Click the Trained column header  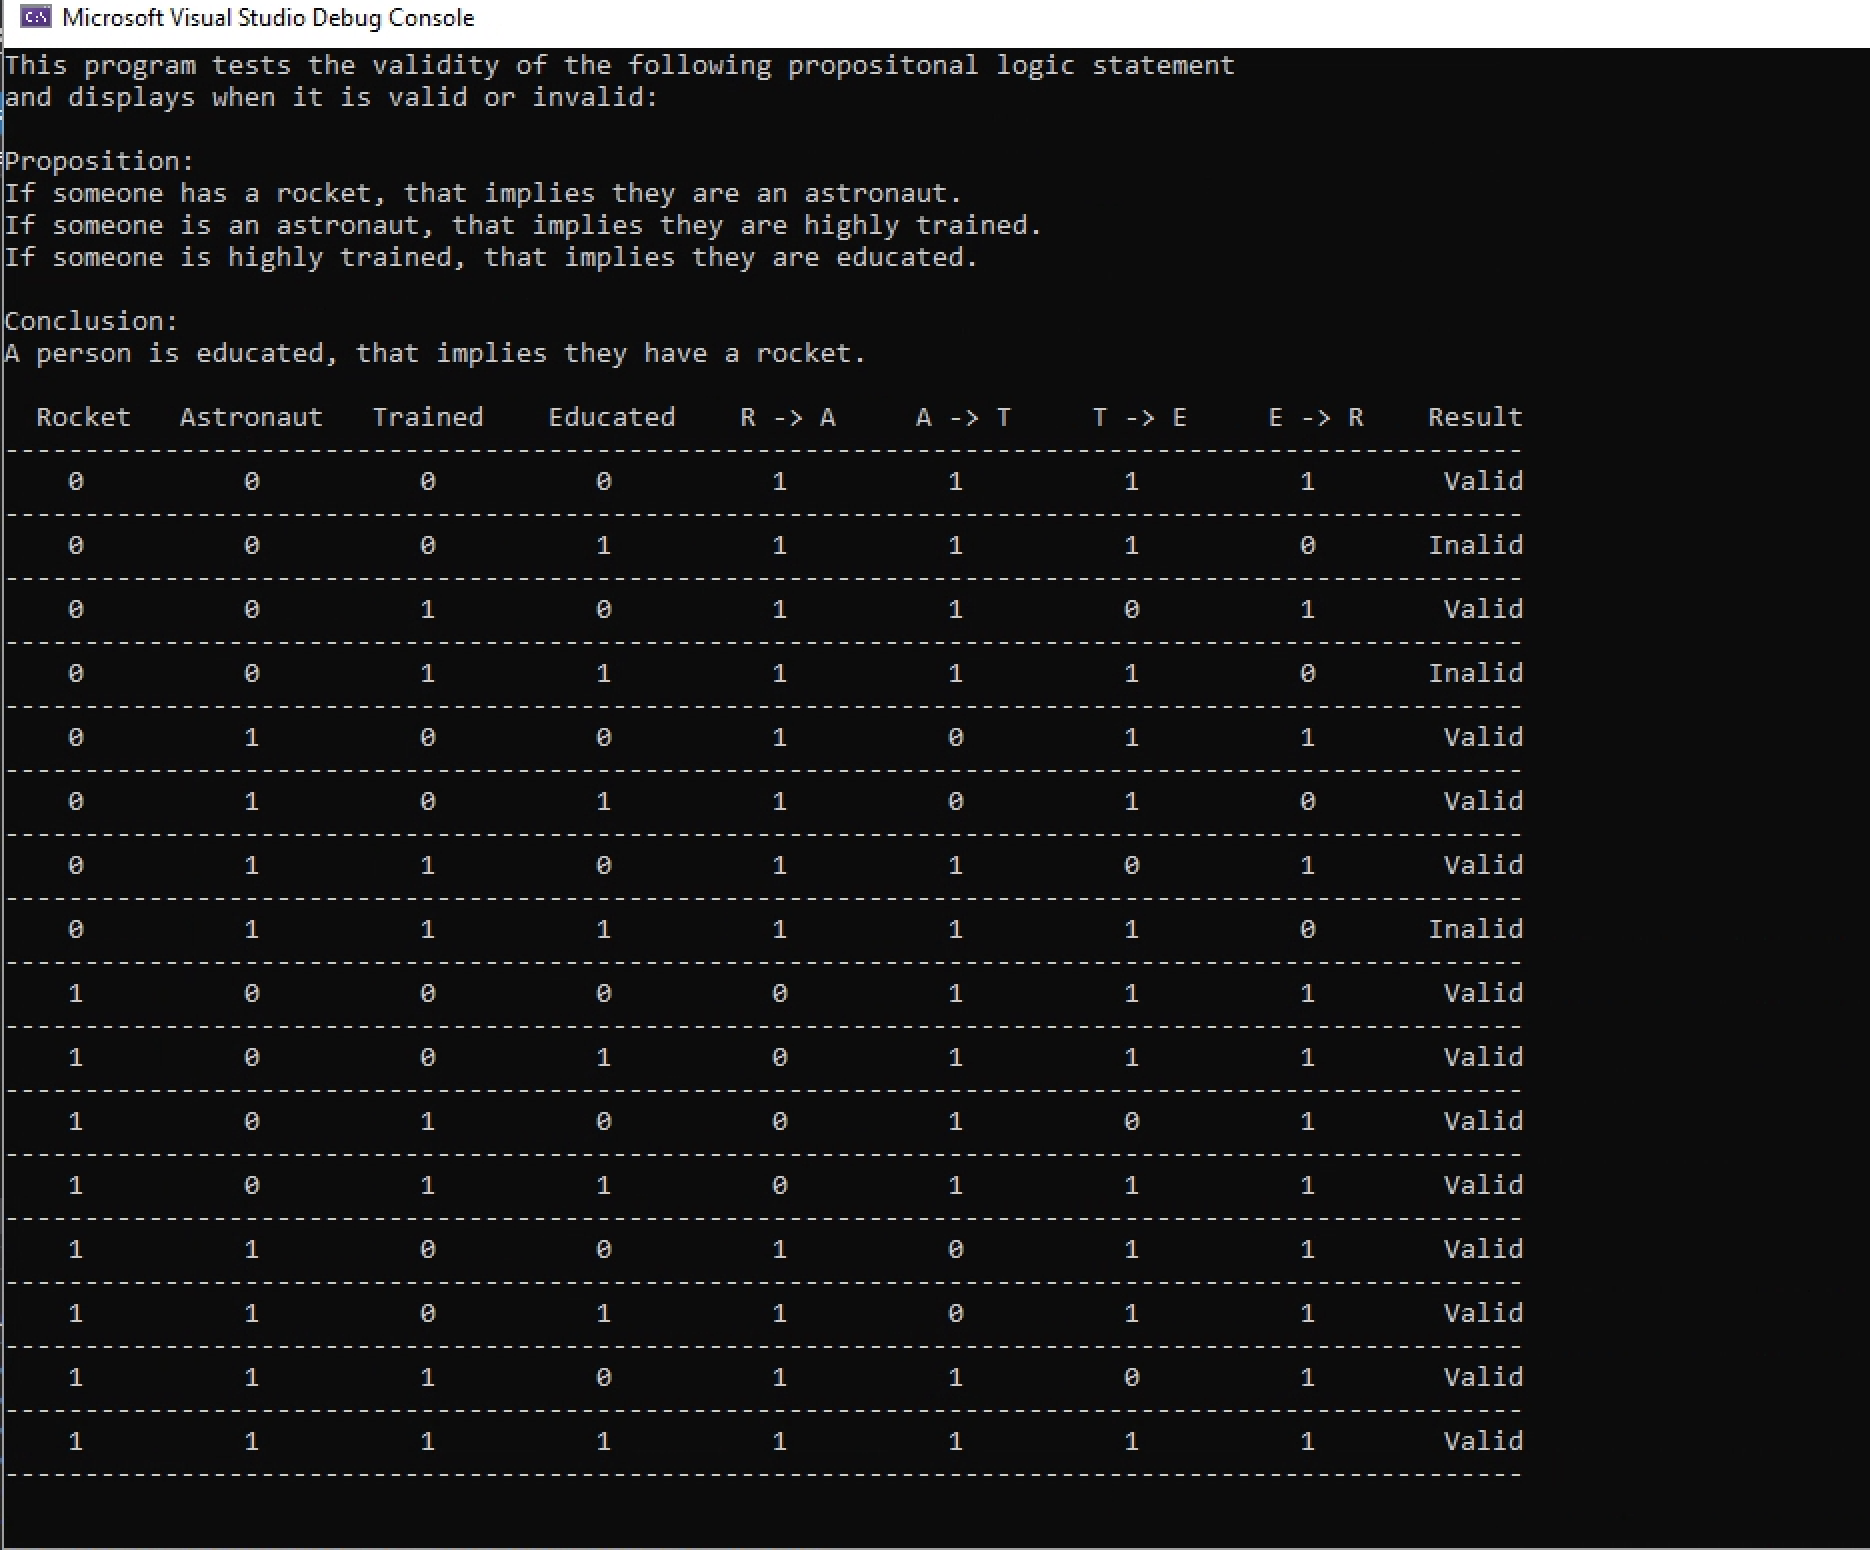[427, 417]
